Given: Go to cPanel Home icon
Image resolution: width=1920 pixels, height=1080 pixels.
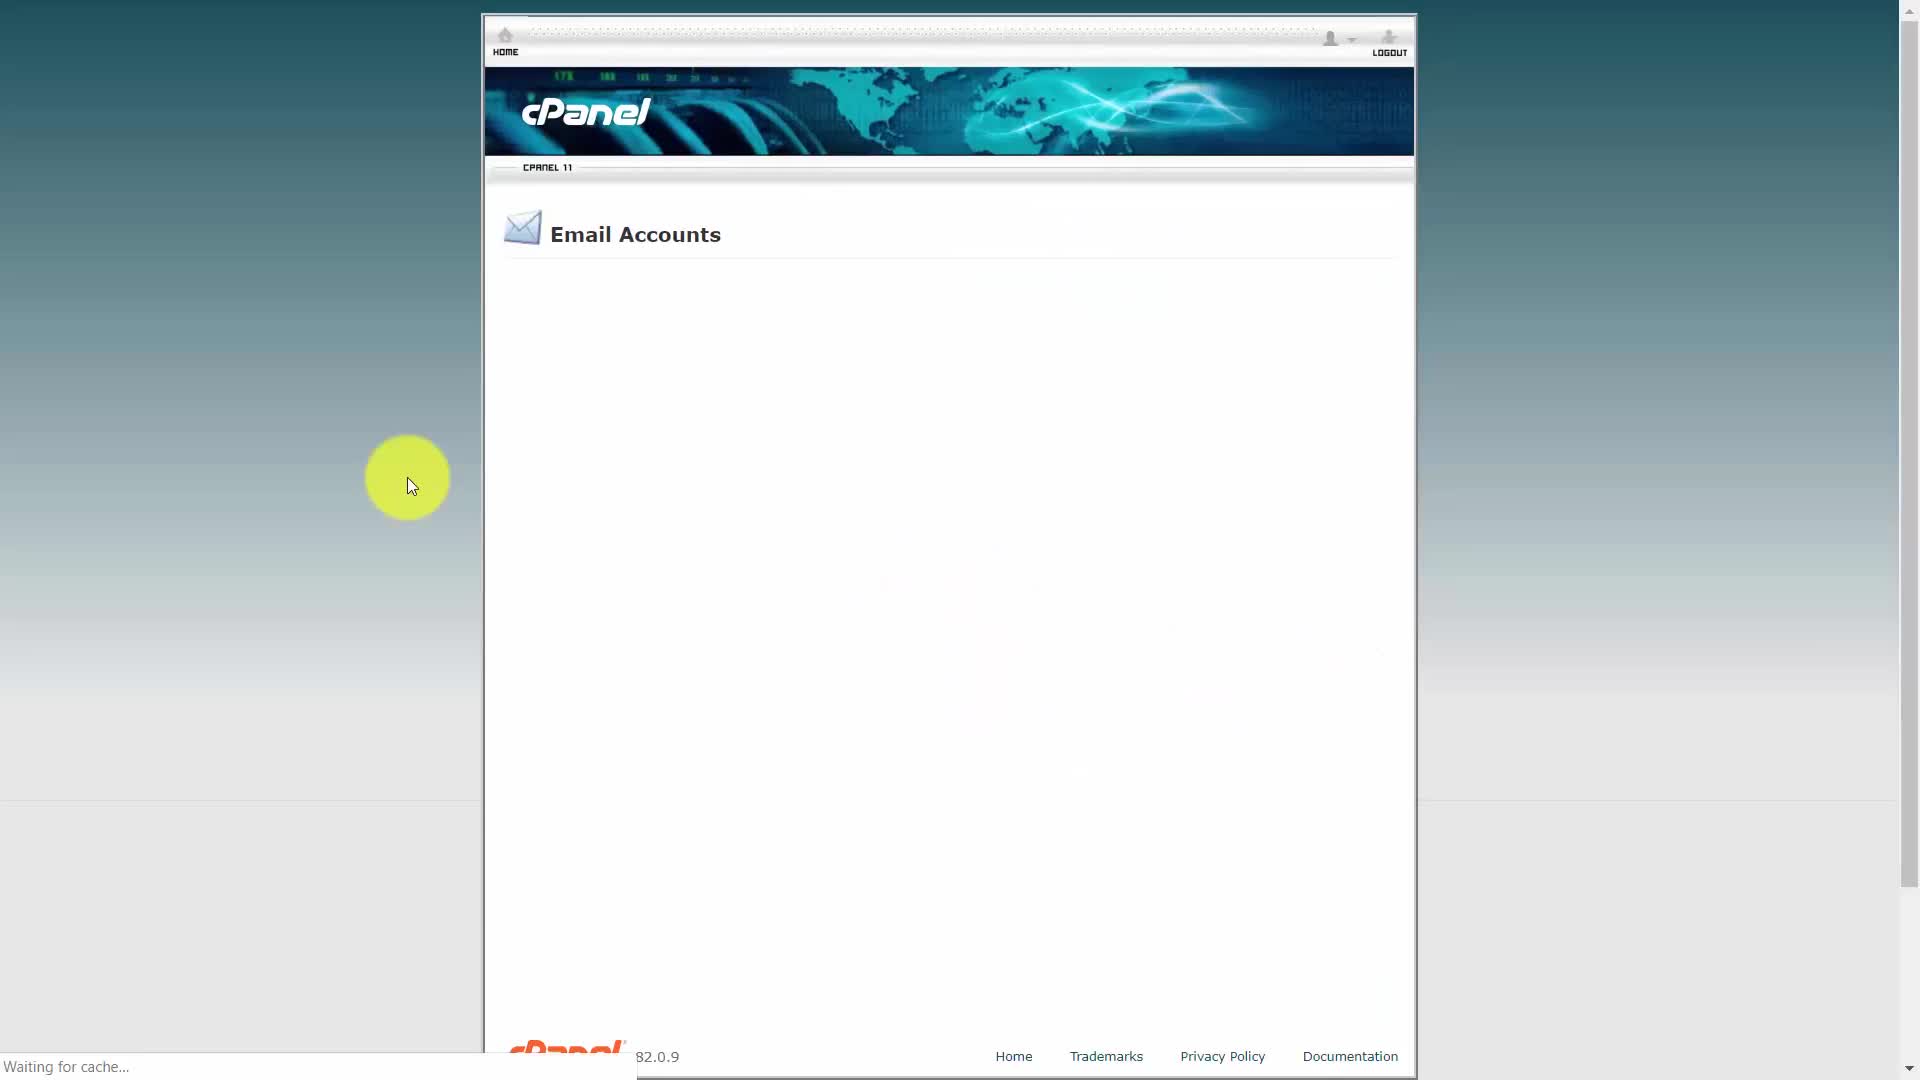Looking at the screenshot, I should [505, 42].
